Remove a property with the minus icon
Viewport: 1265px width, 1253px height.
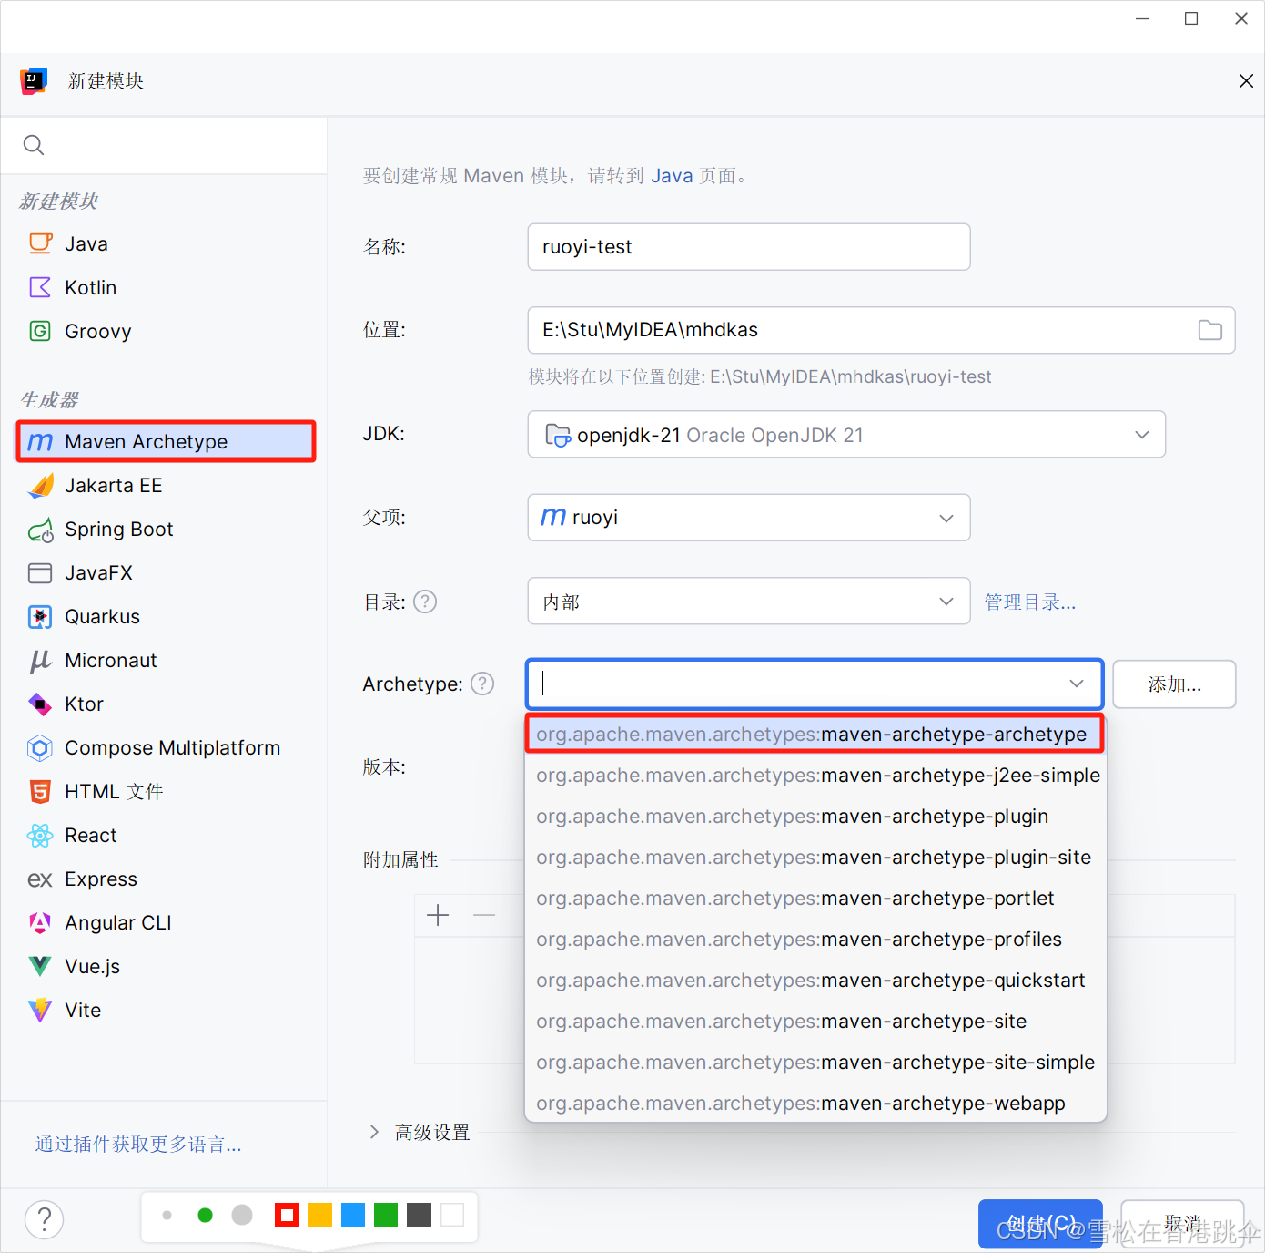pyautogui.click(x=484, y=915)
